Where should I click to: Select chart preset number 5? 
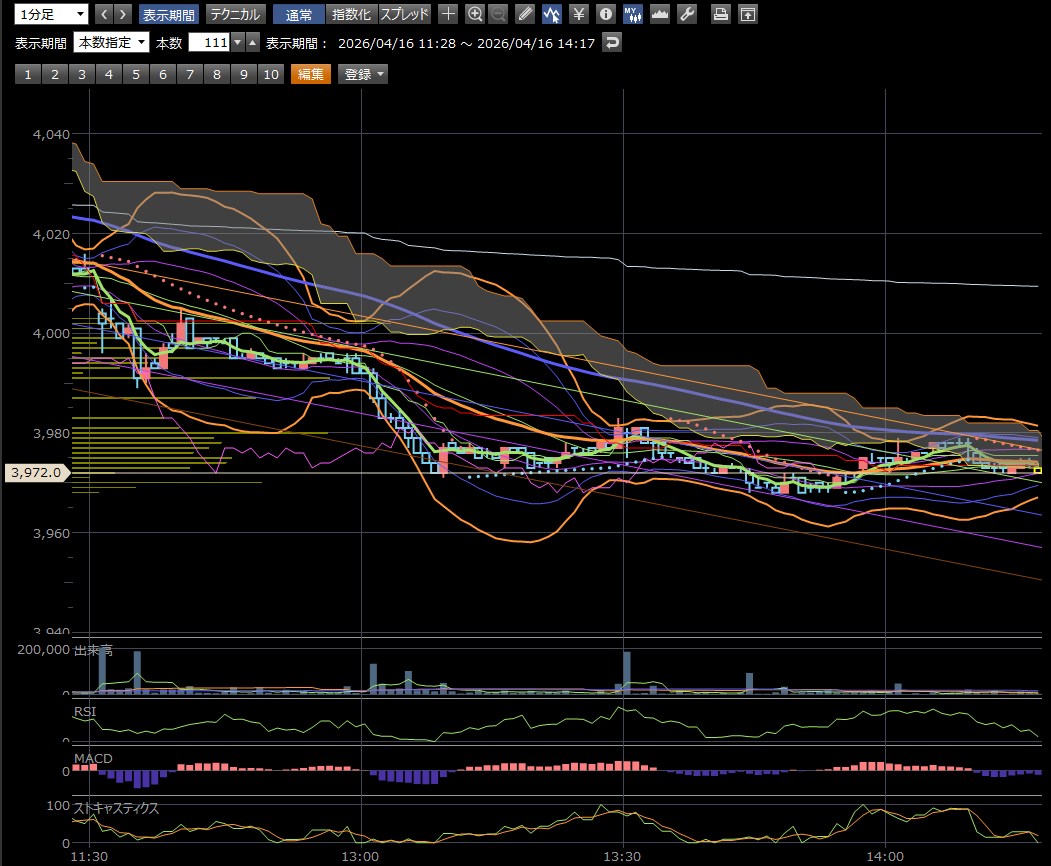click(135, 74)
